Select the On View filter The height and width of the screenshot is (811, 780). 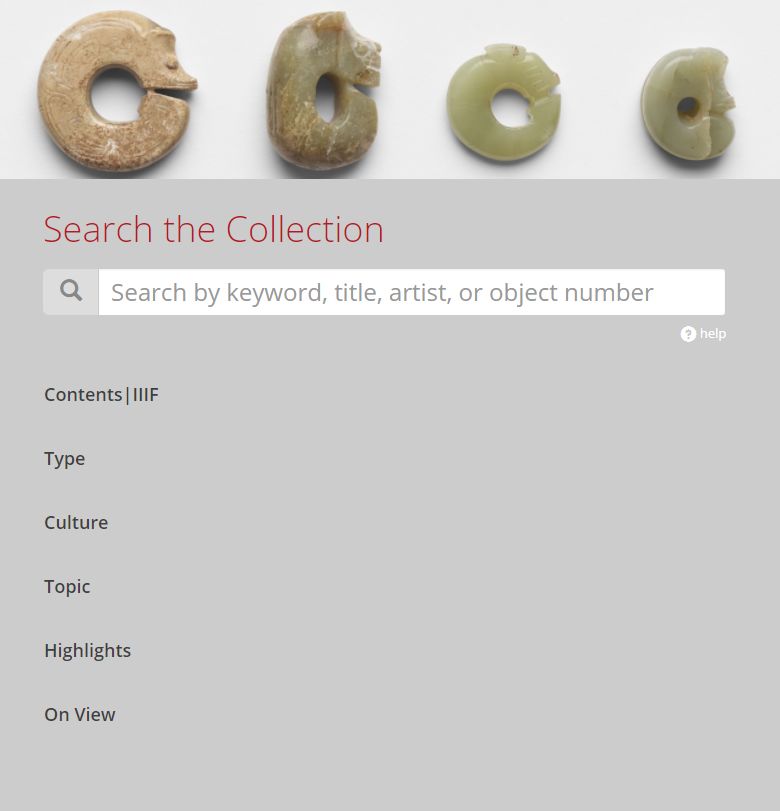click(80, 714)
